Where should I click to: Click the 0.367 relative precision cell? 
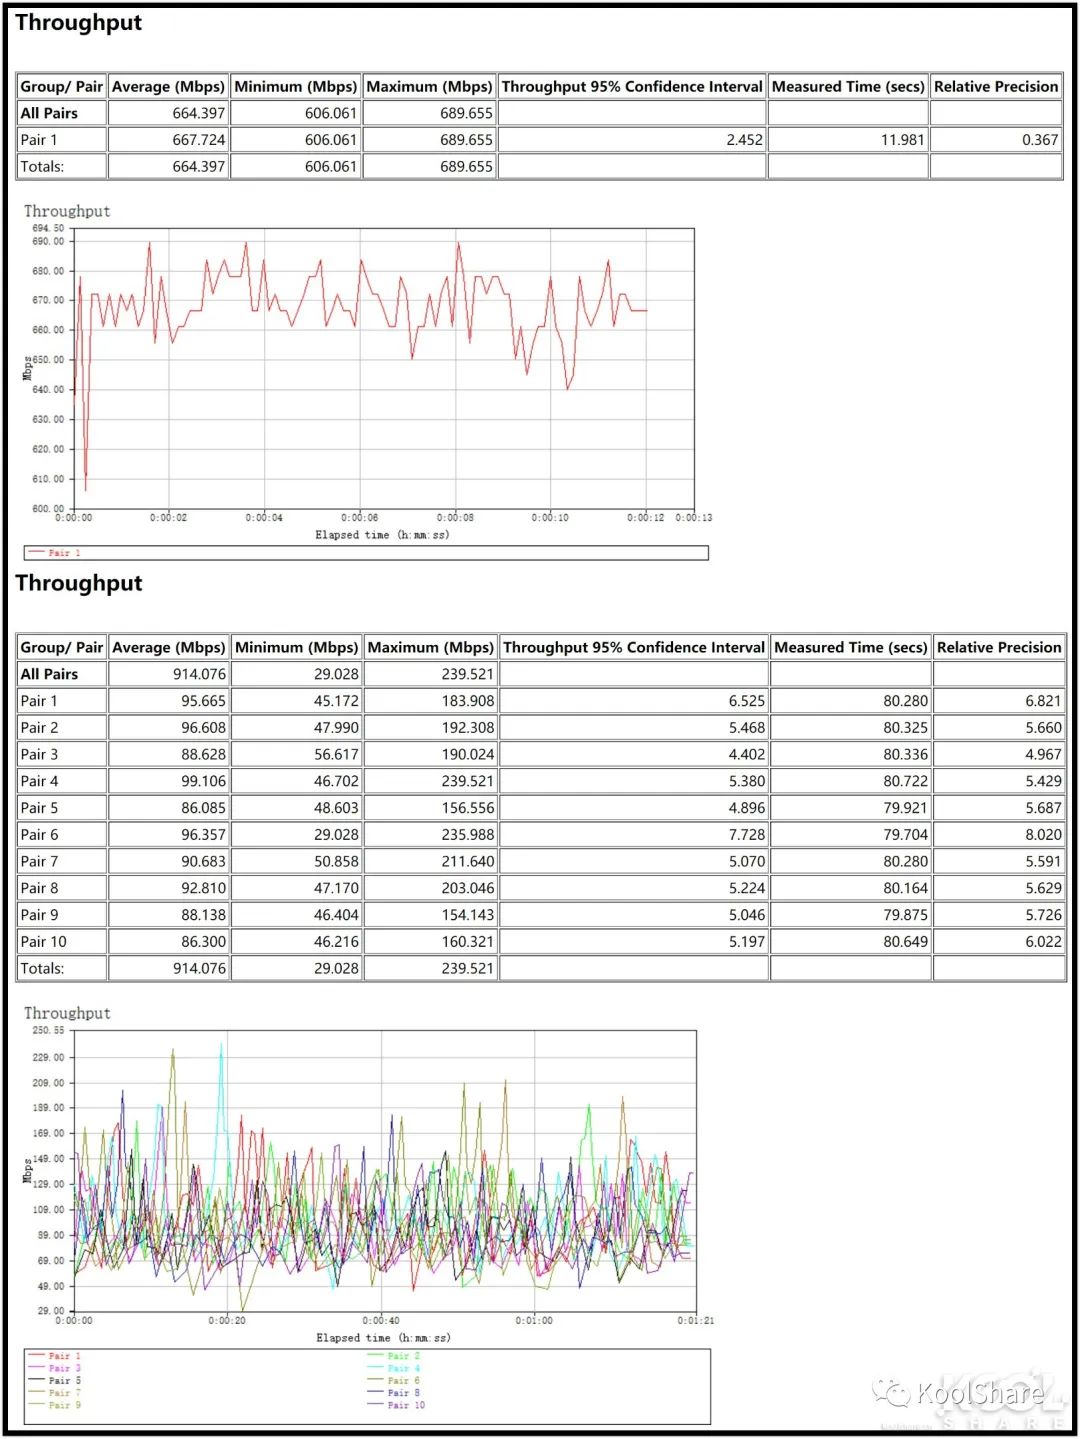pos(996,140)
